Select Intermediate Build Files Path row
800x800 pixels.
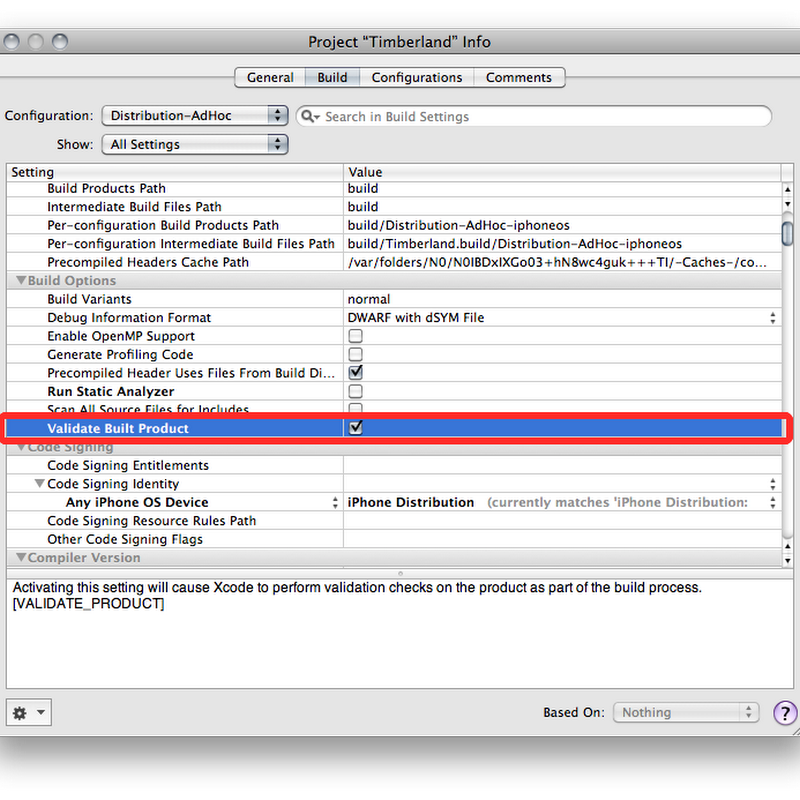394,207
